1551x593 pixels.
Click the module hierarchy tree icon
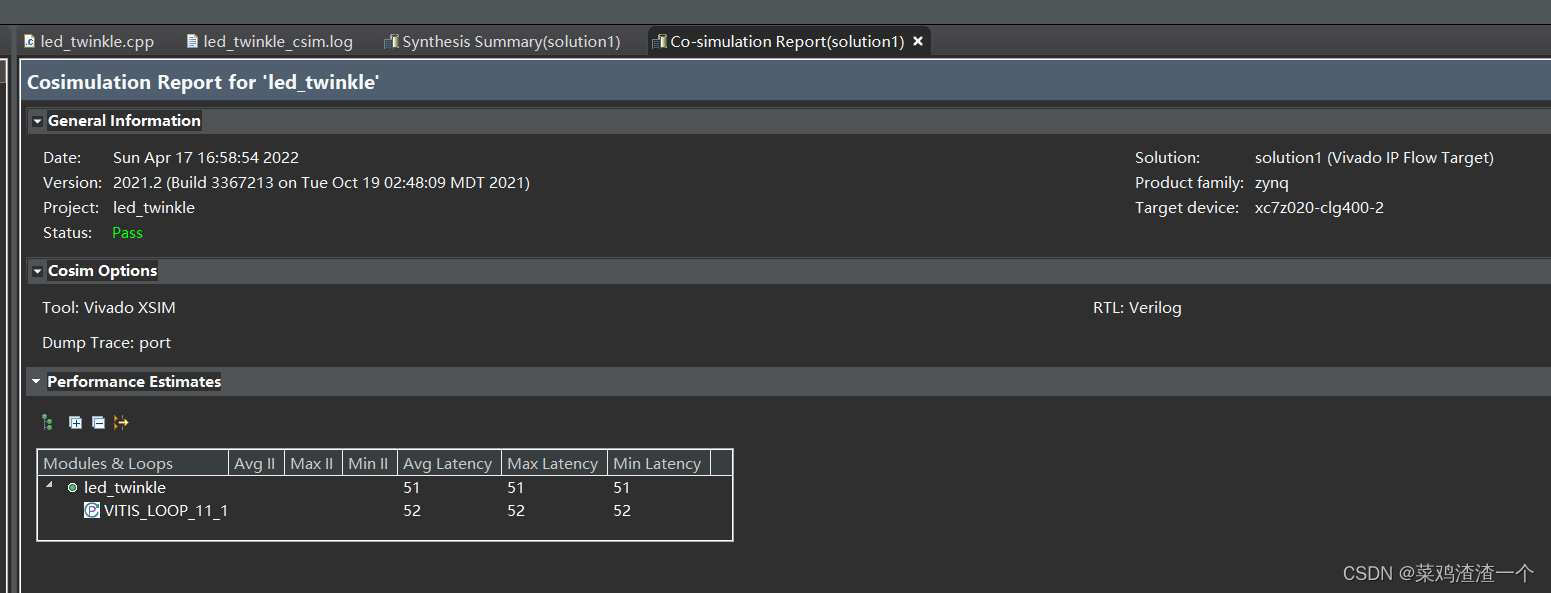[47, 423]
